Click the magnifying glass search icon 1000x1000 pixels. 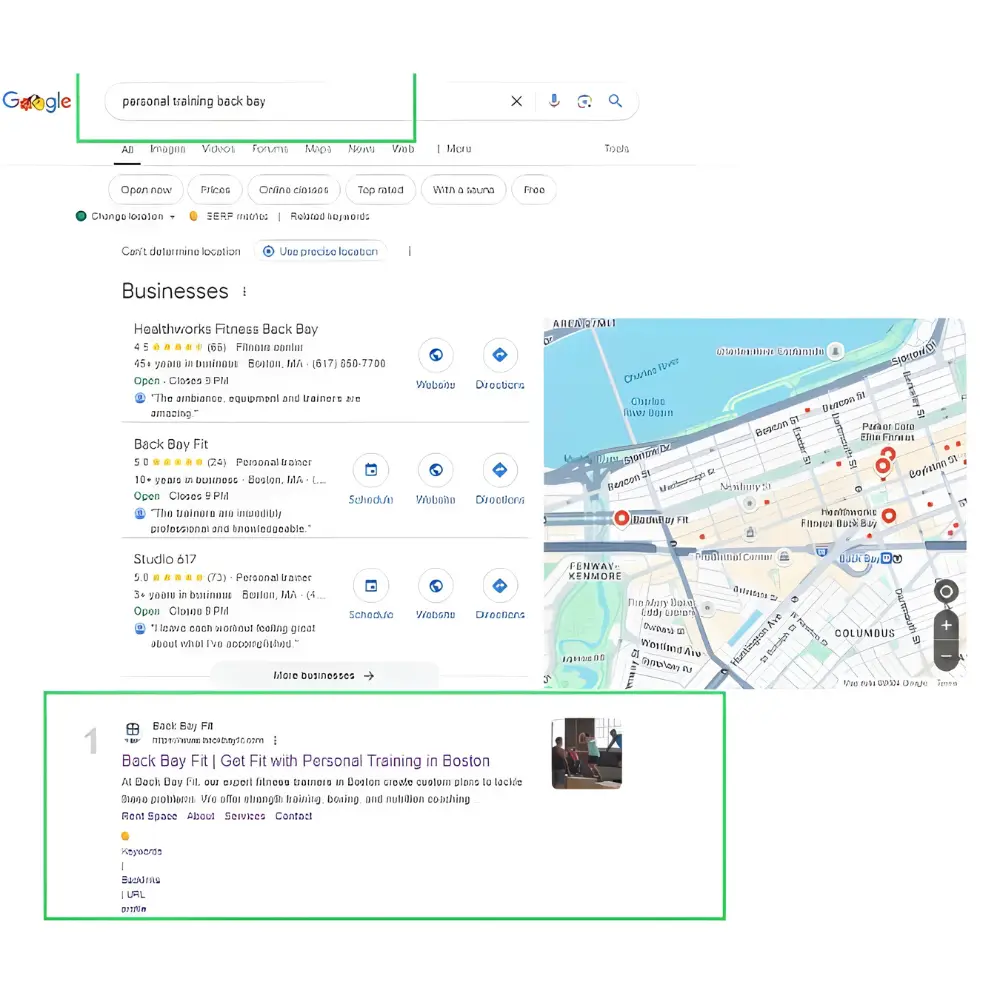point(616,101)
